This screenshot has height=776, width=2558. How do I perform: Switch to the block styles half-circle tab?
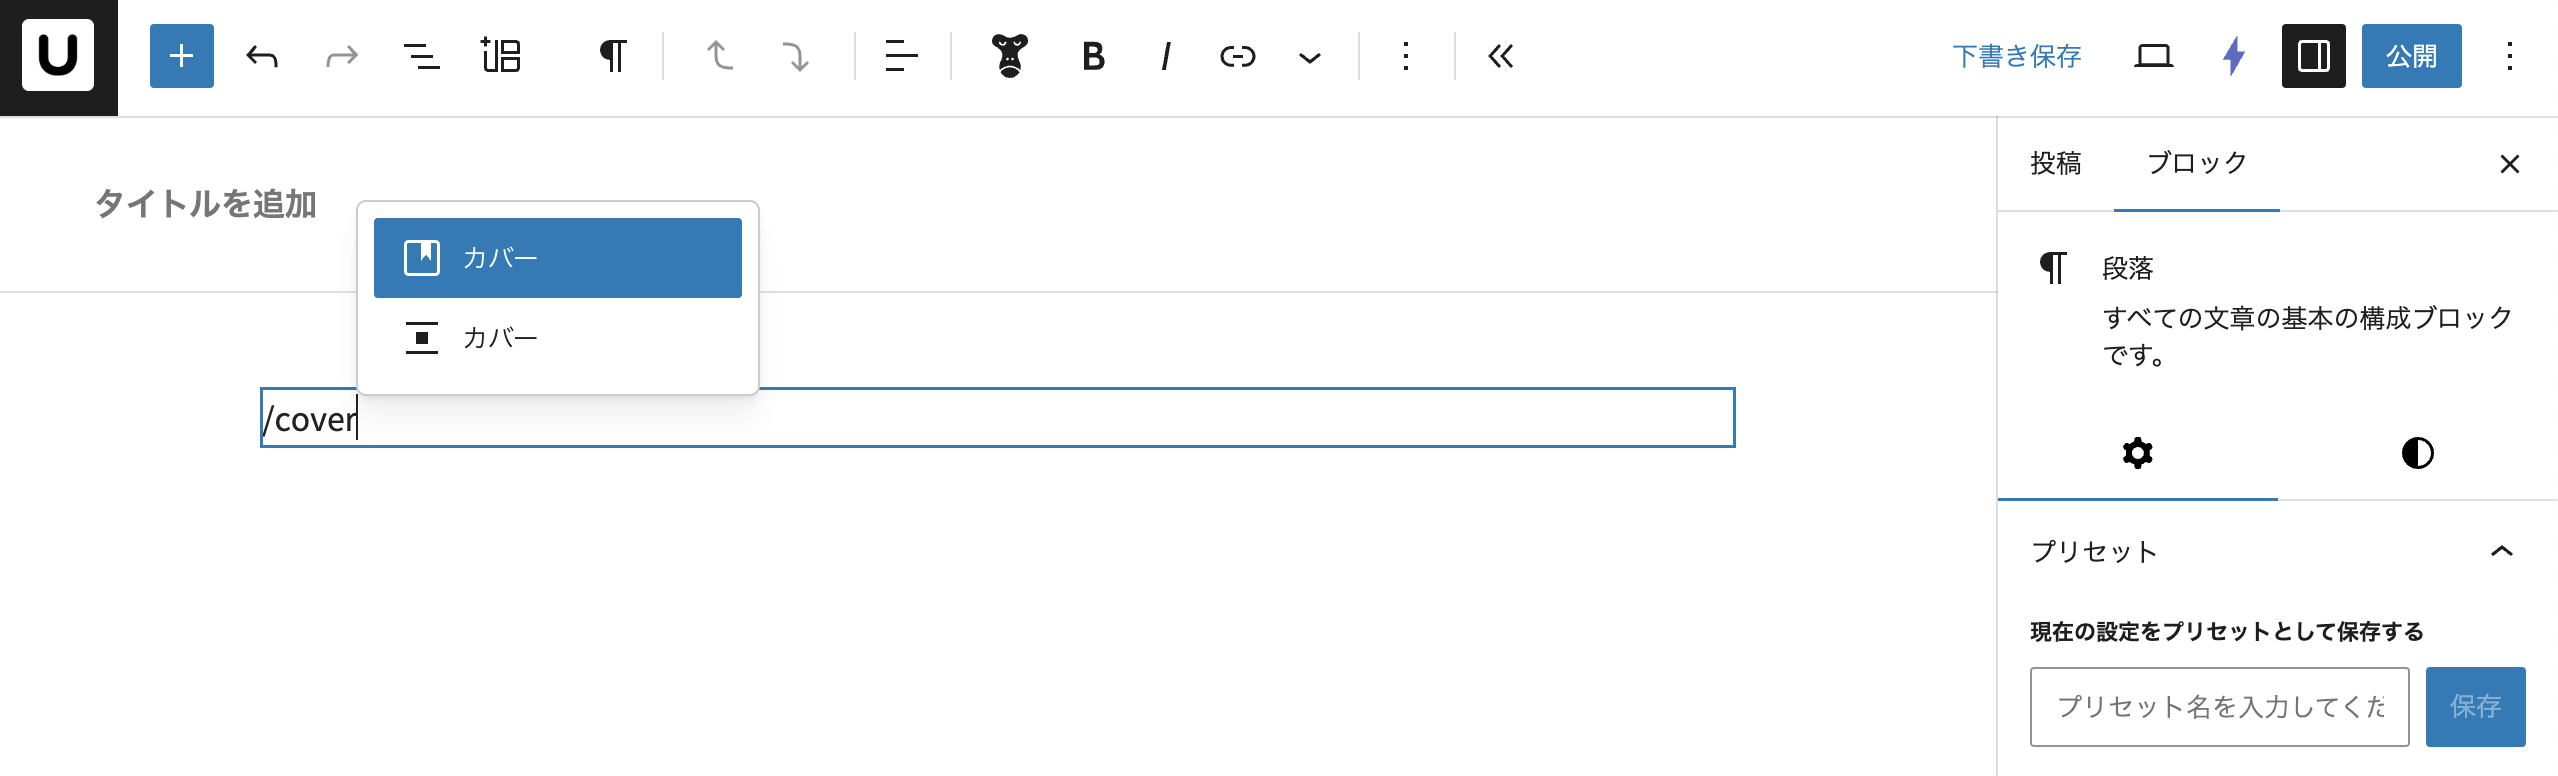(2417, 453)
